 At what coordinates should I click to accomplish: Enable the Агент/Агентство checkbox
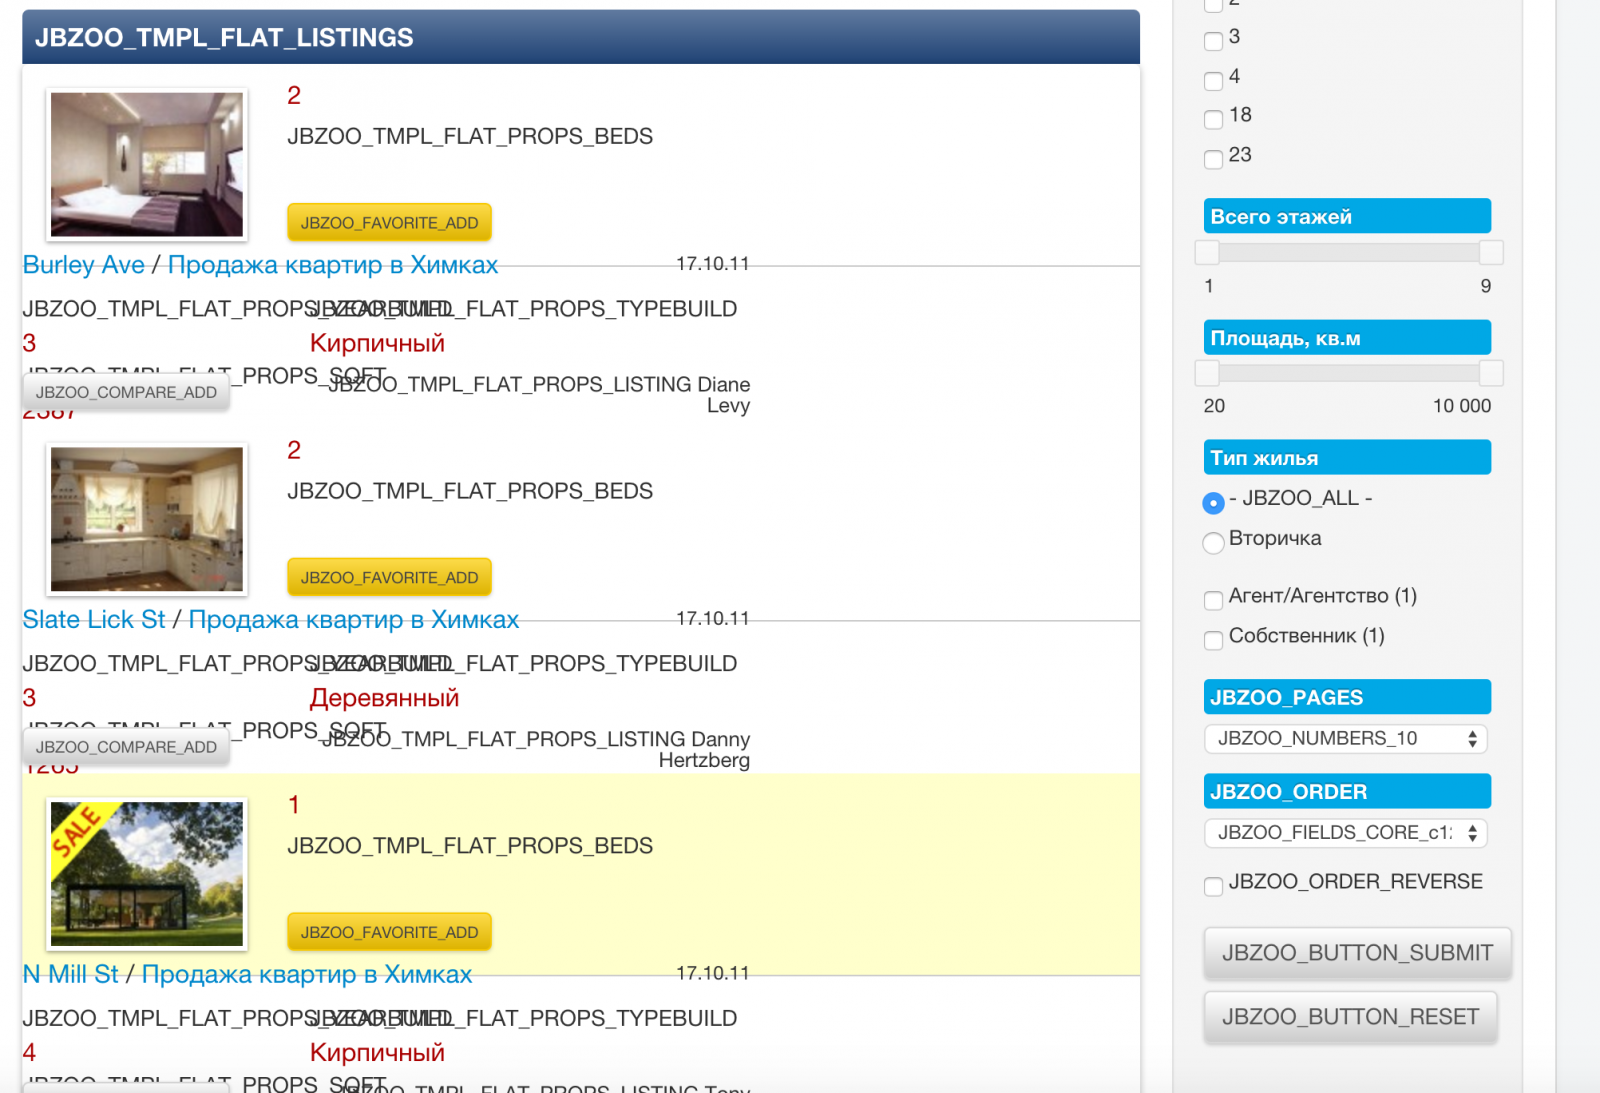1213,600
